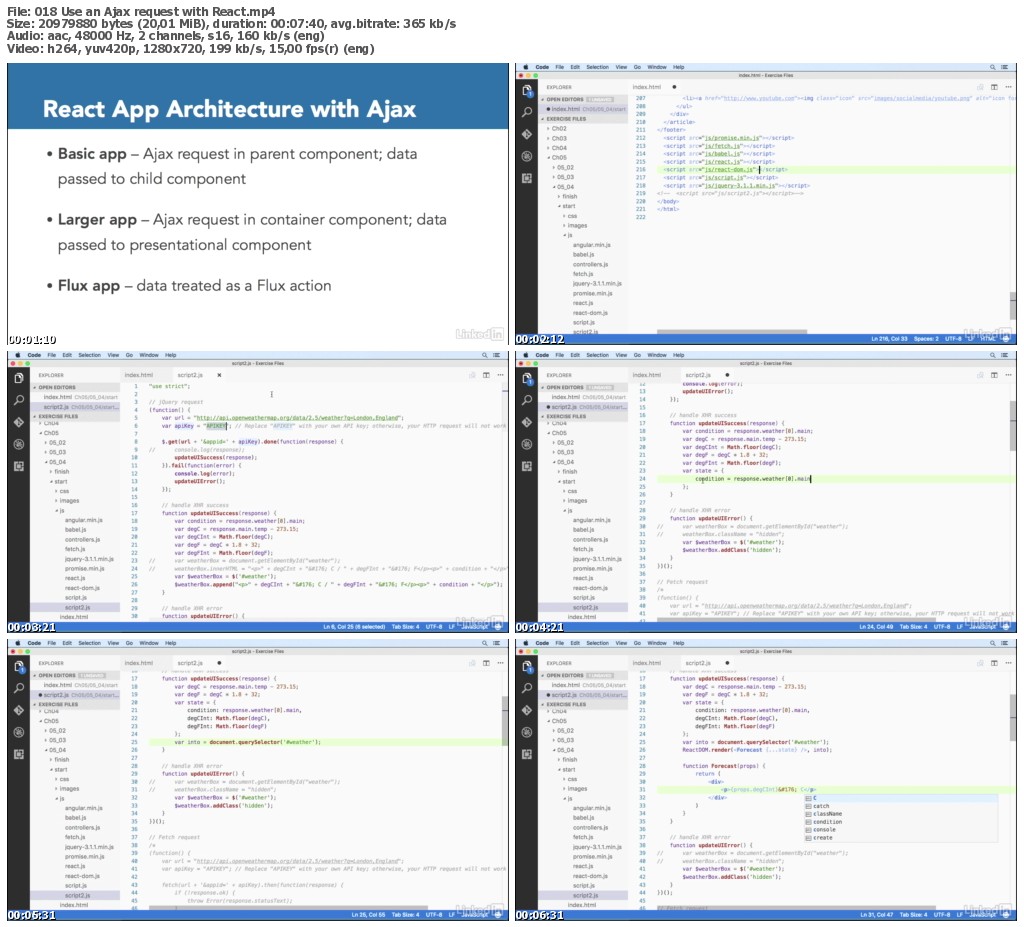Expand Ch03 folder in the 00:02:12 frame

click(558, 138)
